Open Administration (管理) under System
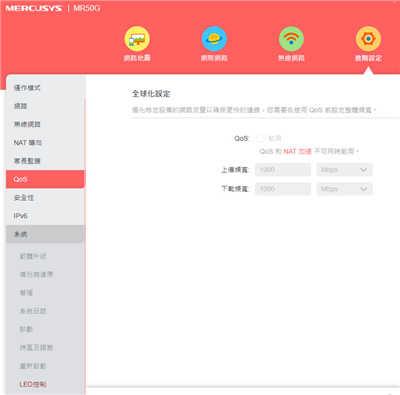Screen dimensions: 400x395 pyautogui.click(x=26, y=293)
